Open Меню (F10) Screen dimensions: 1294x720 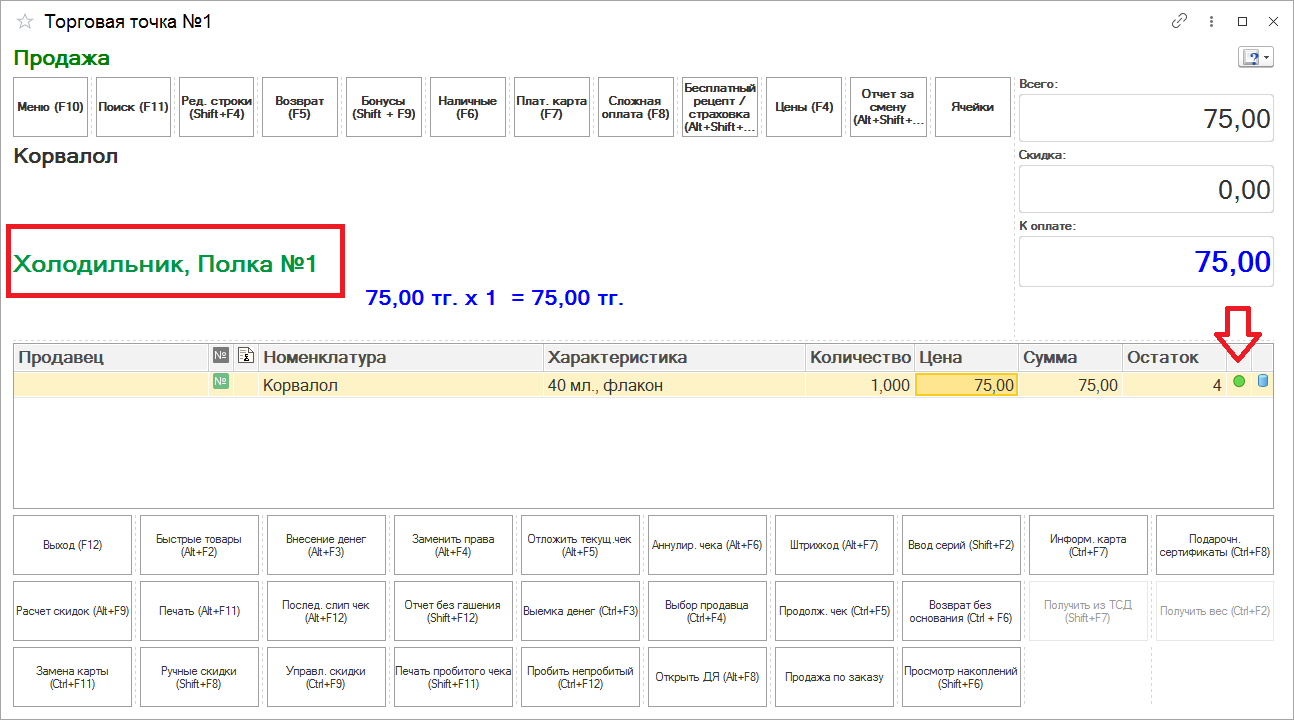click(x=51, y=107)
